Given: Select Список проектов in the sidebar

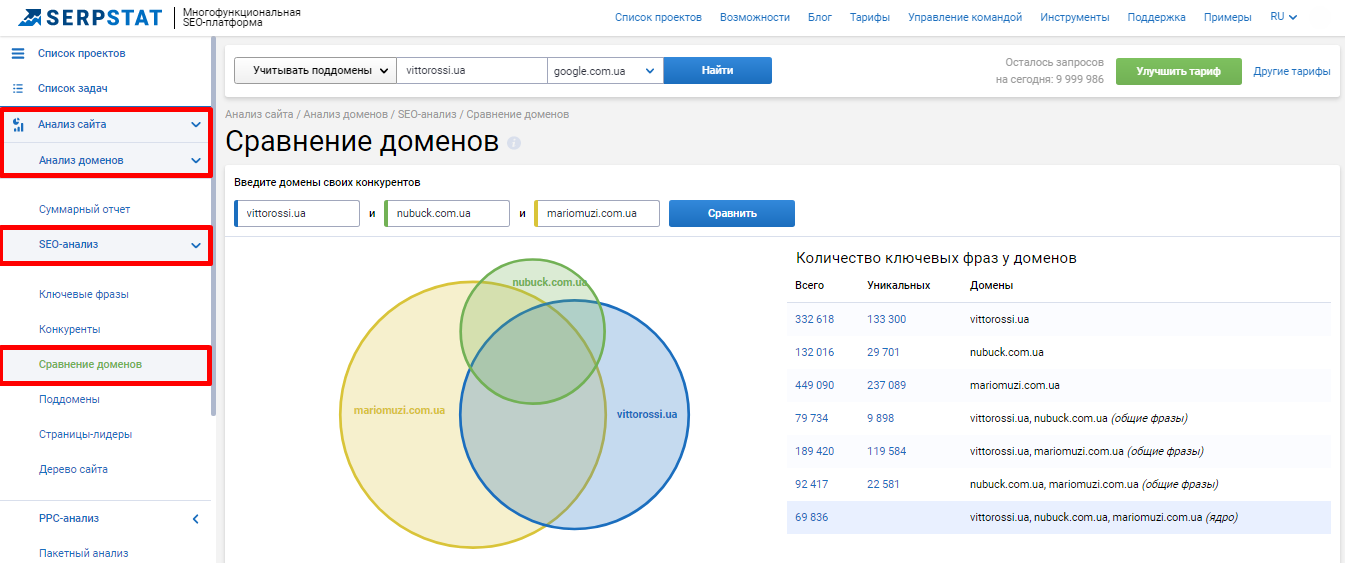Looking at the screenshot, I should click(82, 53).
